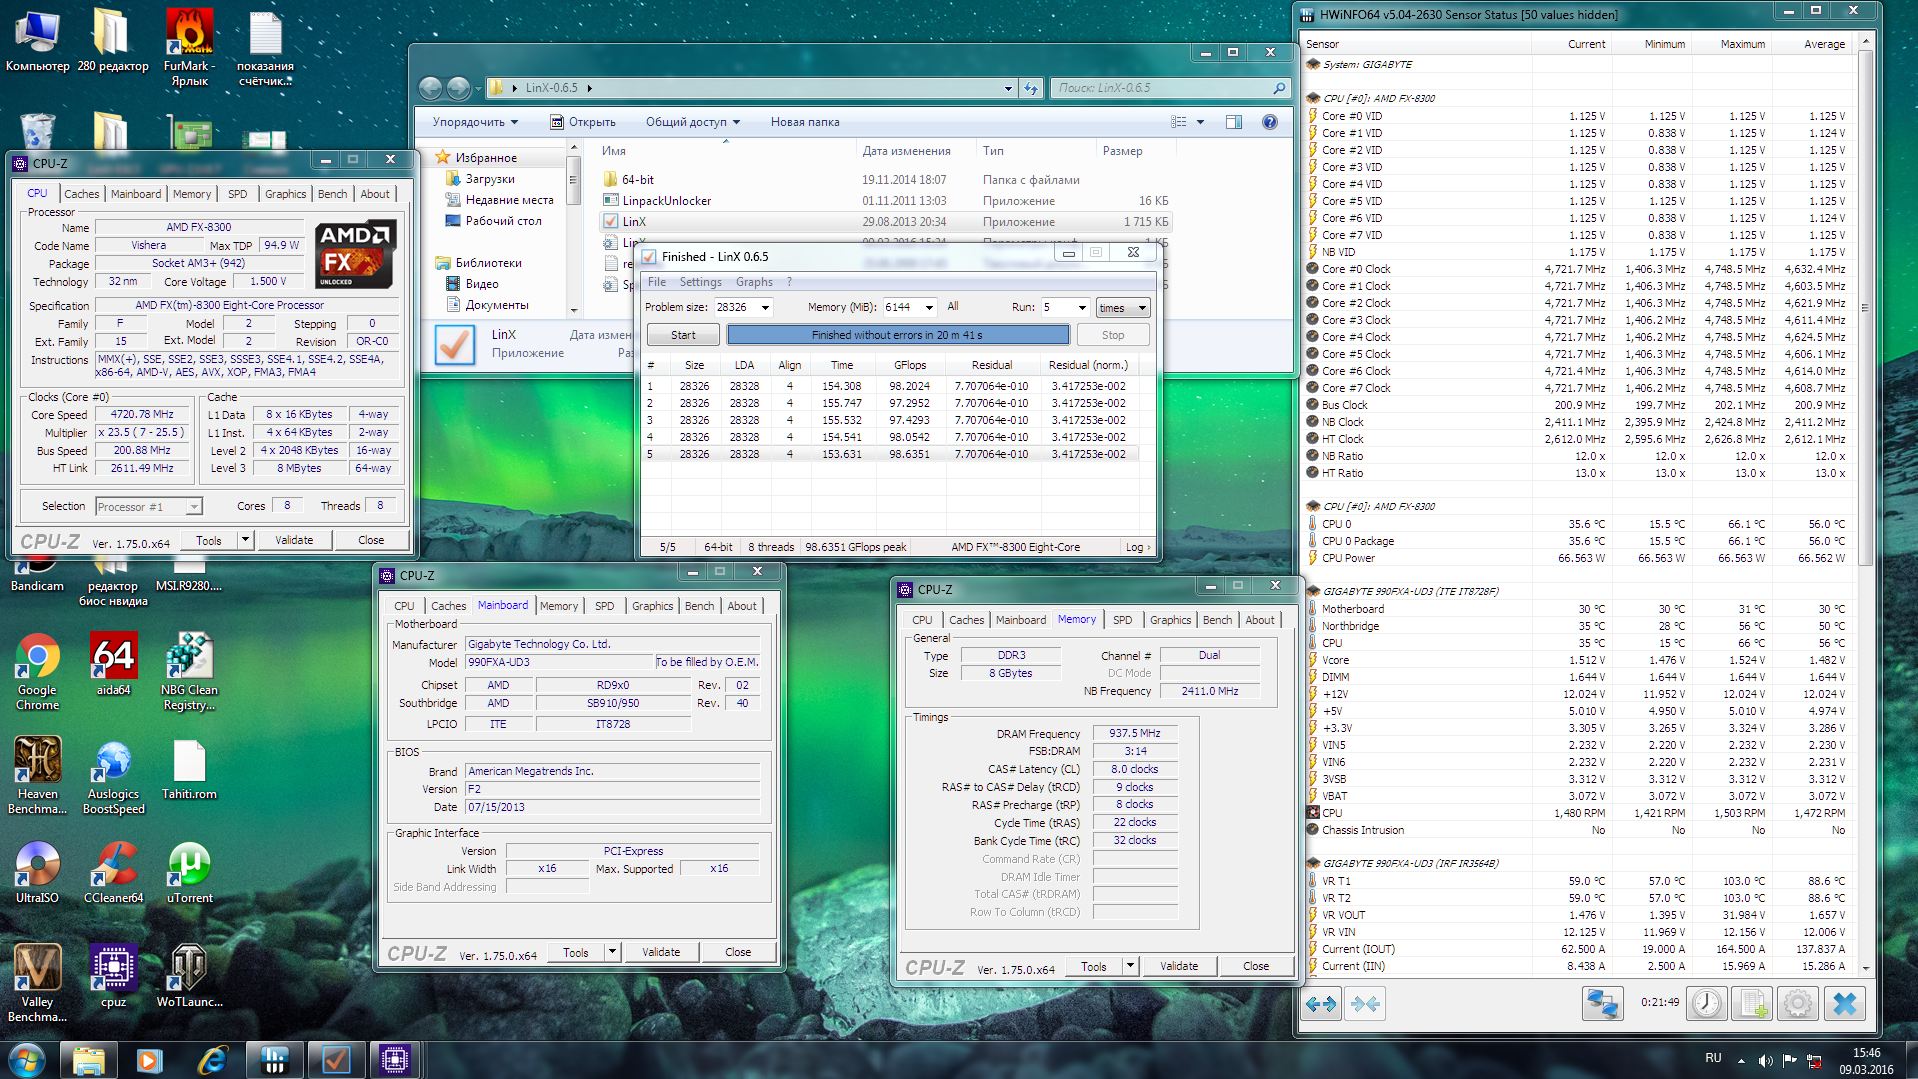Click 'Дата изменения' column header in Explorer

click(906, 151)
